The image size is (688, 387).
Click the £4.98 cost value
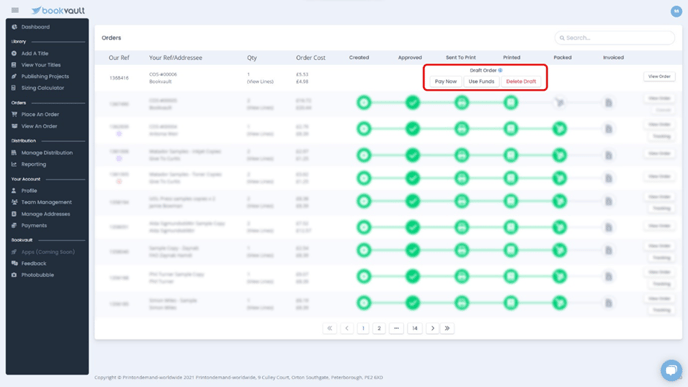tap(302, 82)
